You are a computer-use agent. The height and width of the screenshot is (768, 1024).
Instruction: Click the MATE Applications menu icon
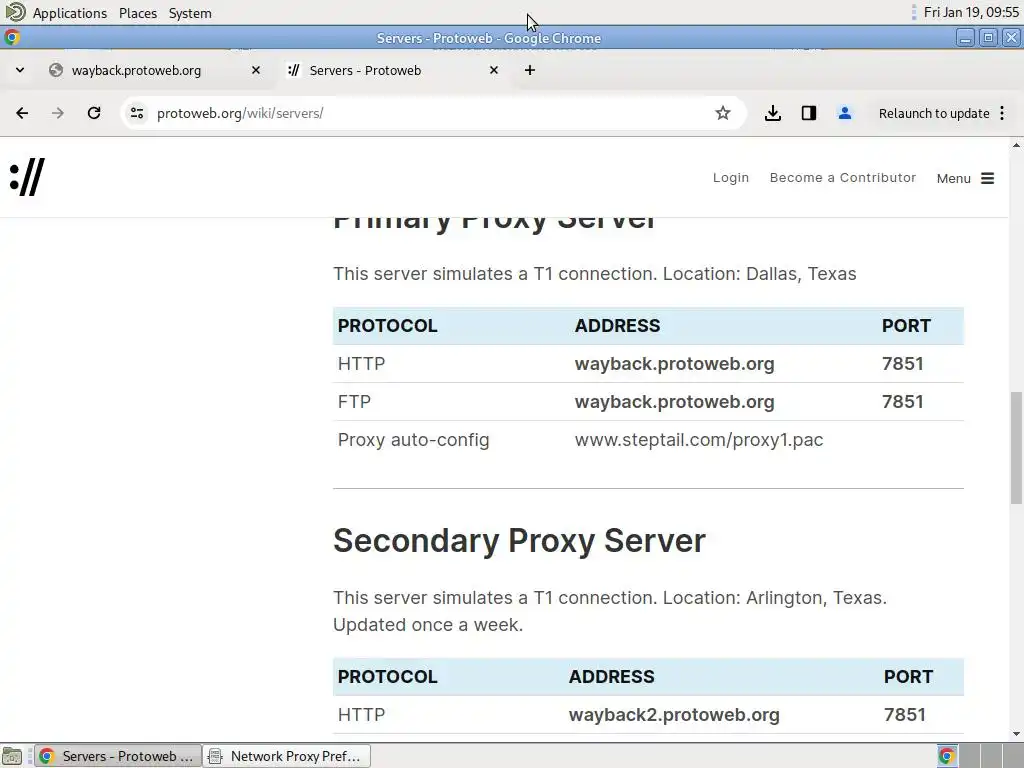tap(15, 12)
